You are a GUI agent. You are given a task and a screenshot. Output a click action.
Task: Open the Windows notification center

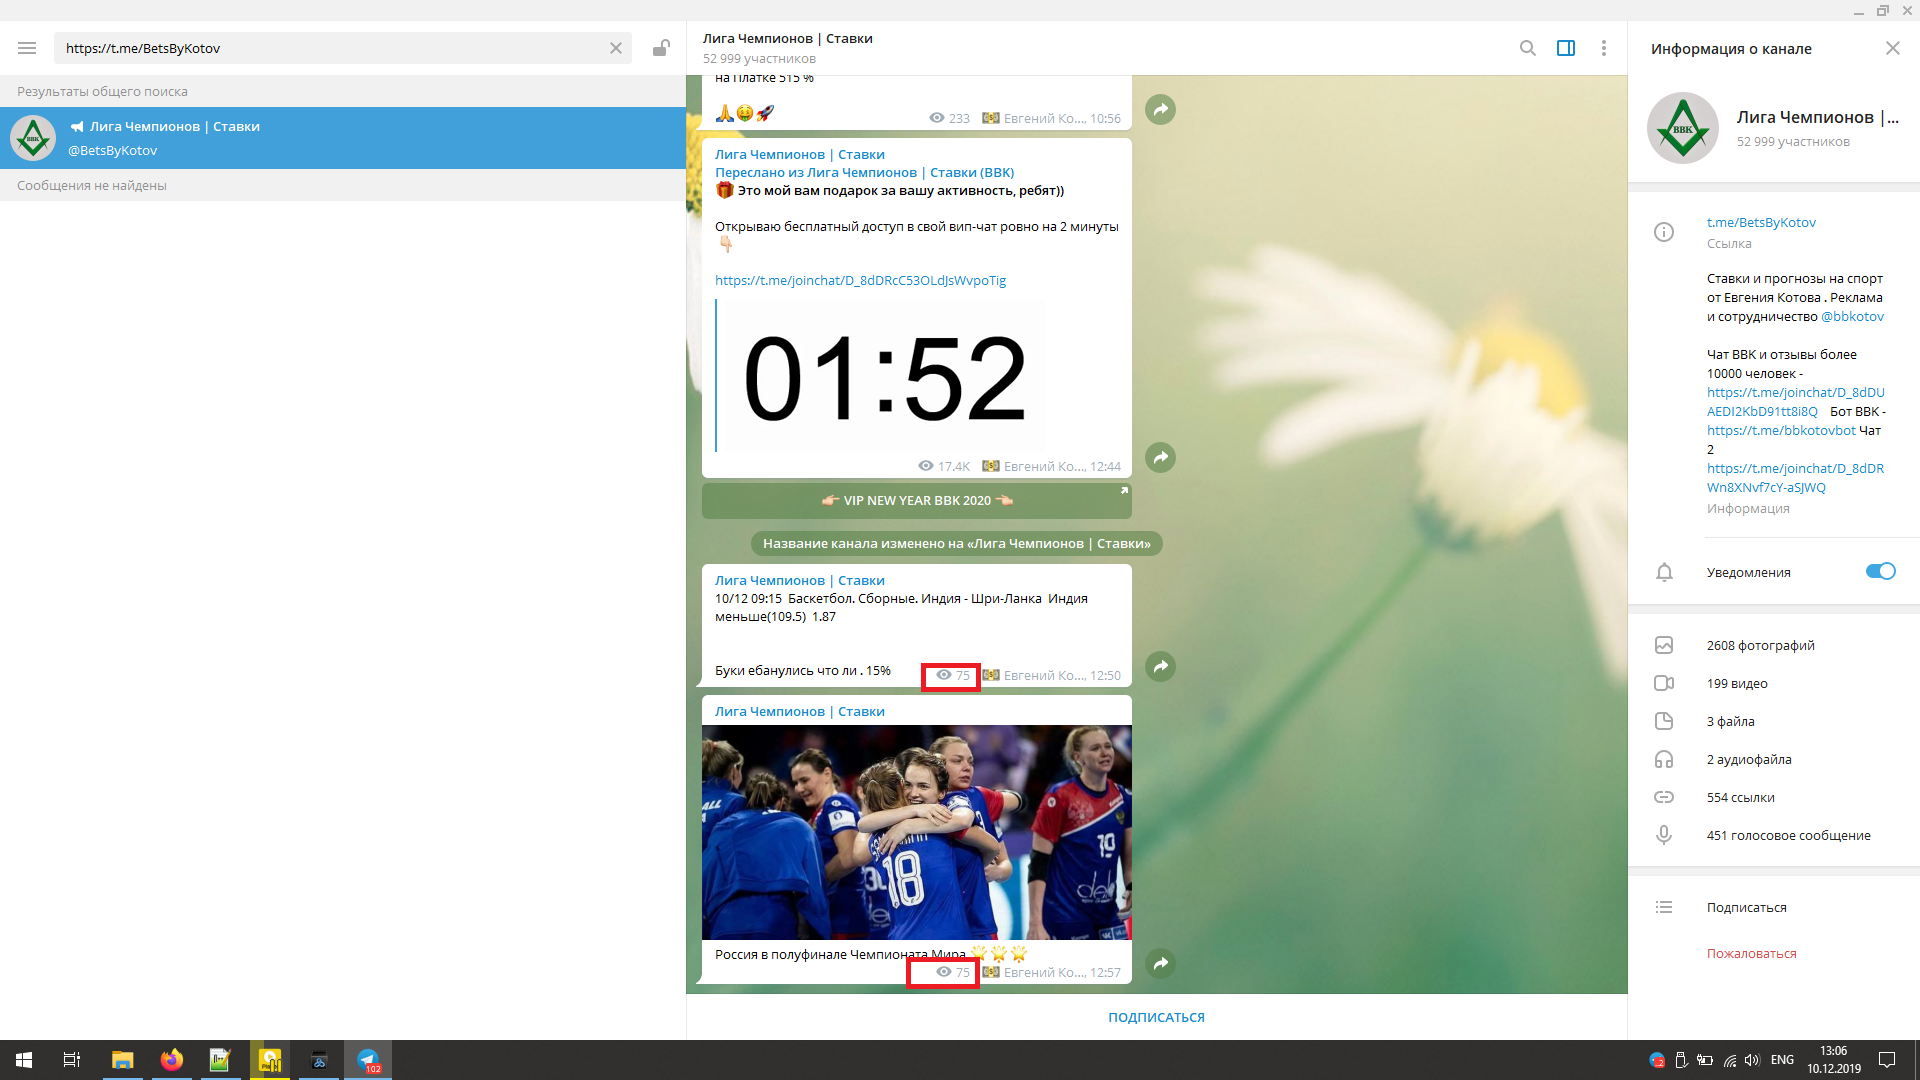(1887, 1060)
